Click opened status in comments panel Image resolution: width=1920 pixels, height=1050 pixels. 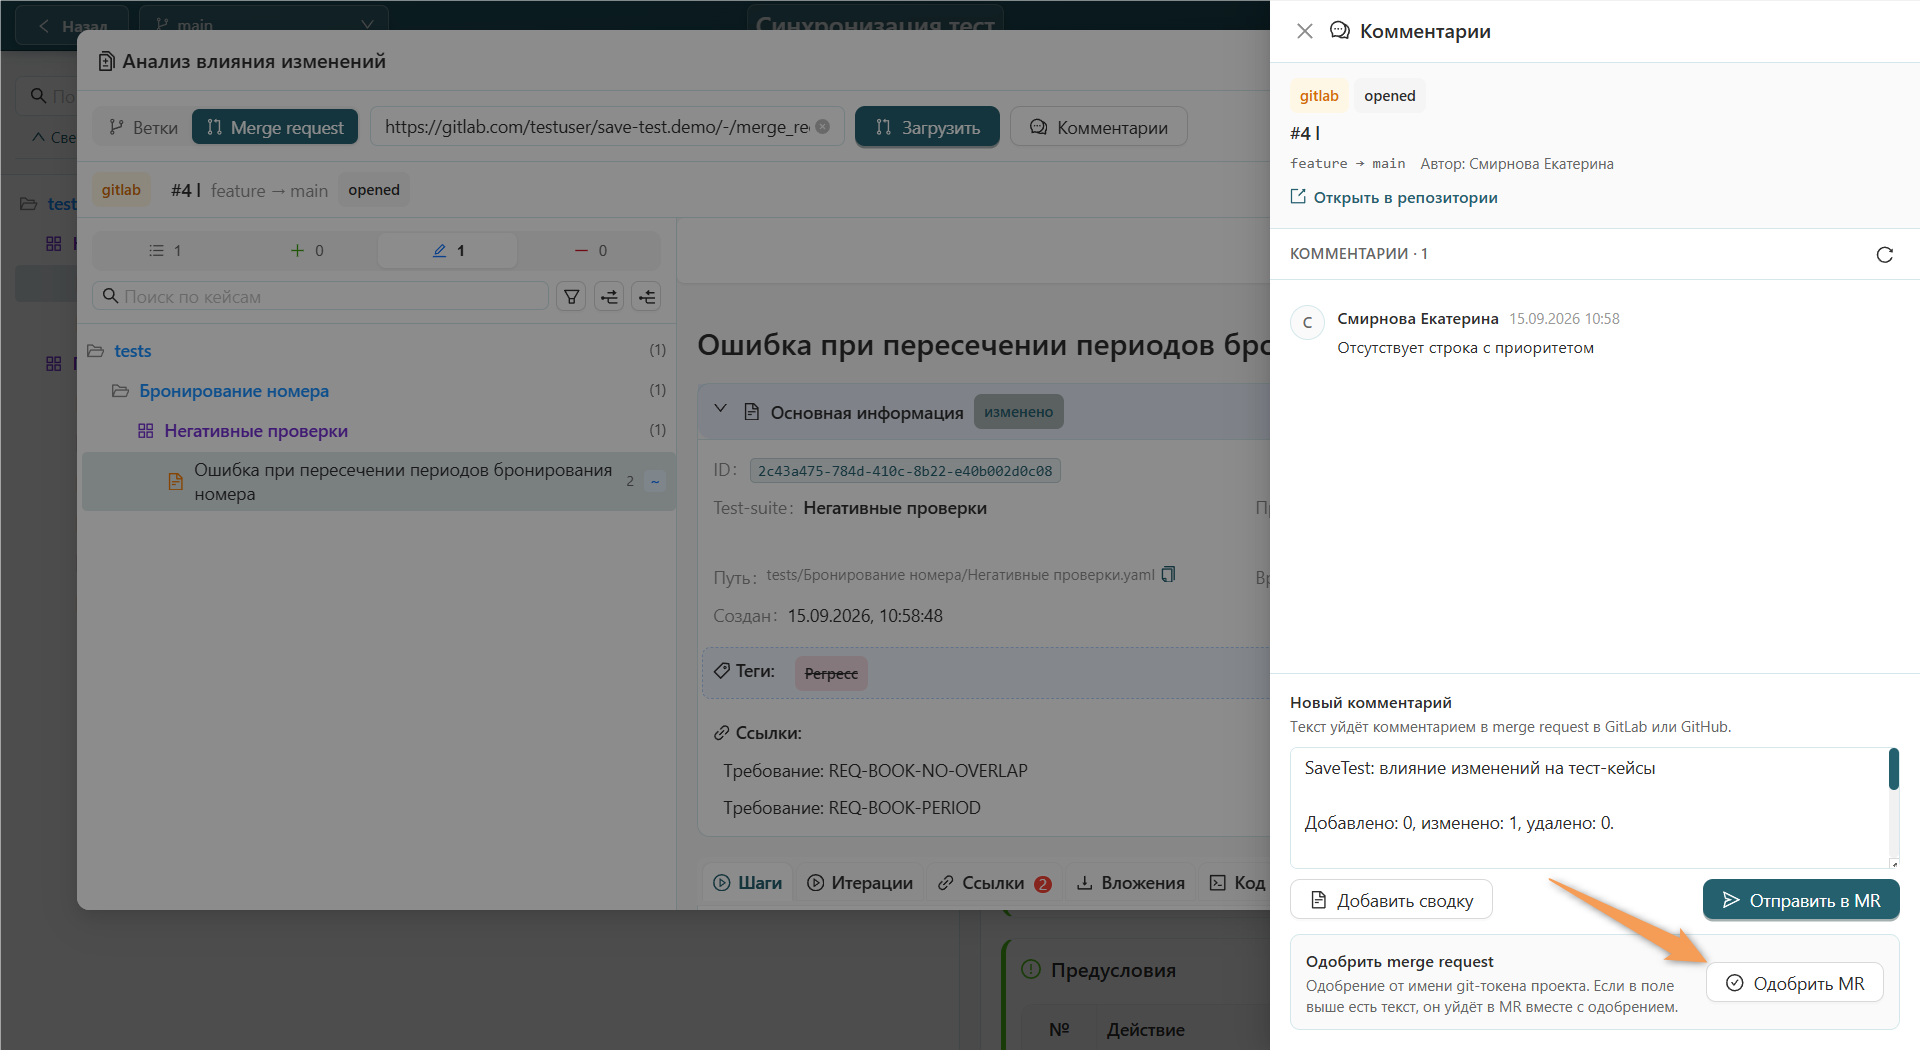tap(1390, 96)
